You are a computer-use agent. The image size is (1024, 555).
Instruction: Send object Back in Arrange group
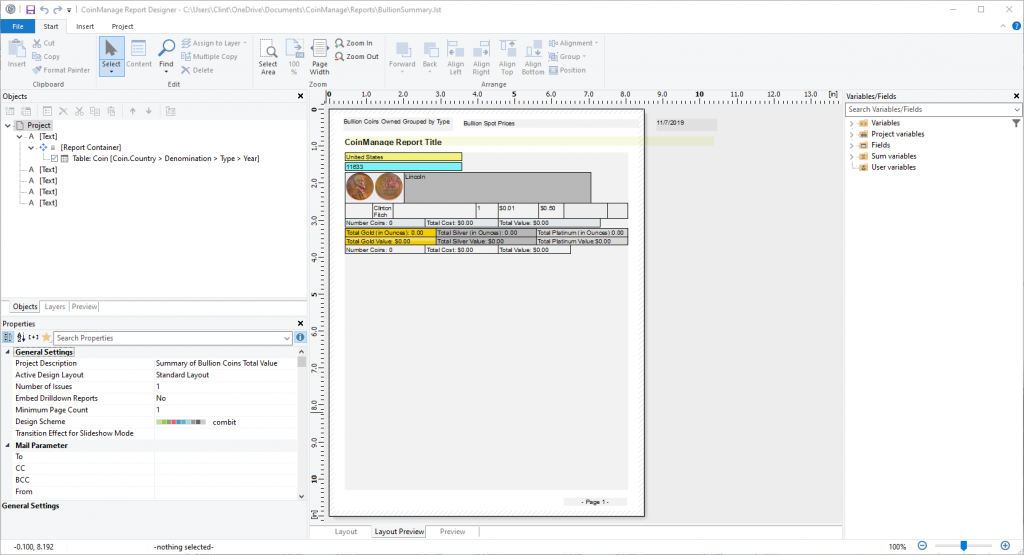coord(430,57)
